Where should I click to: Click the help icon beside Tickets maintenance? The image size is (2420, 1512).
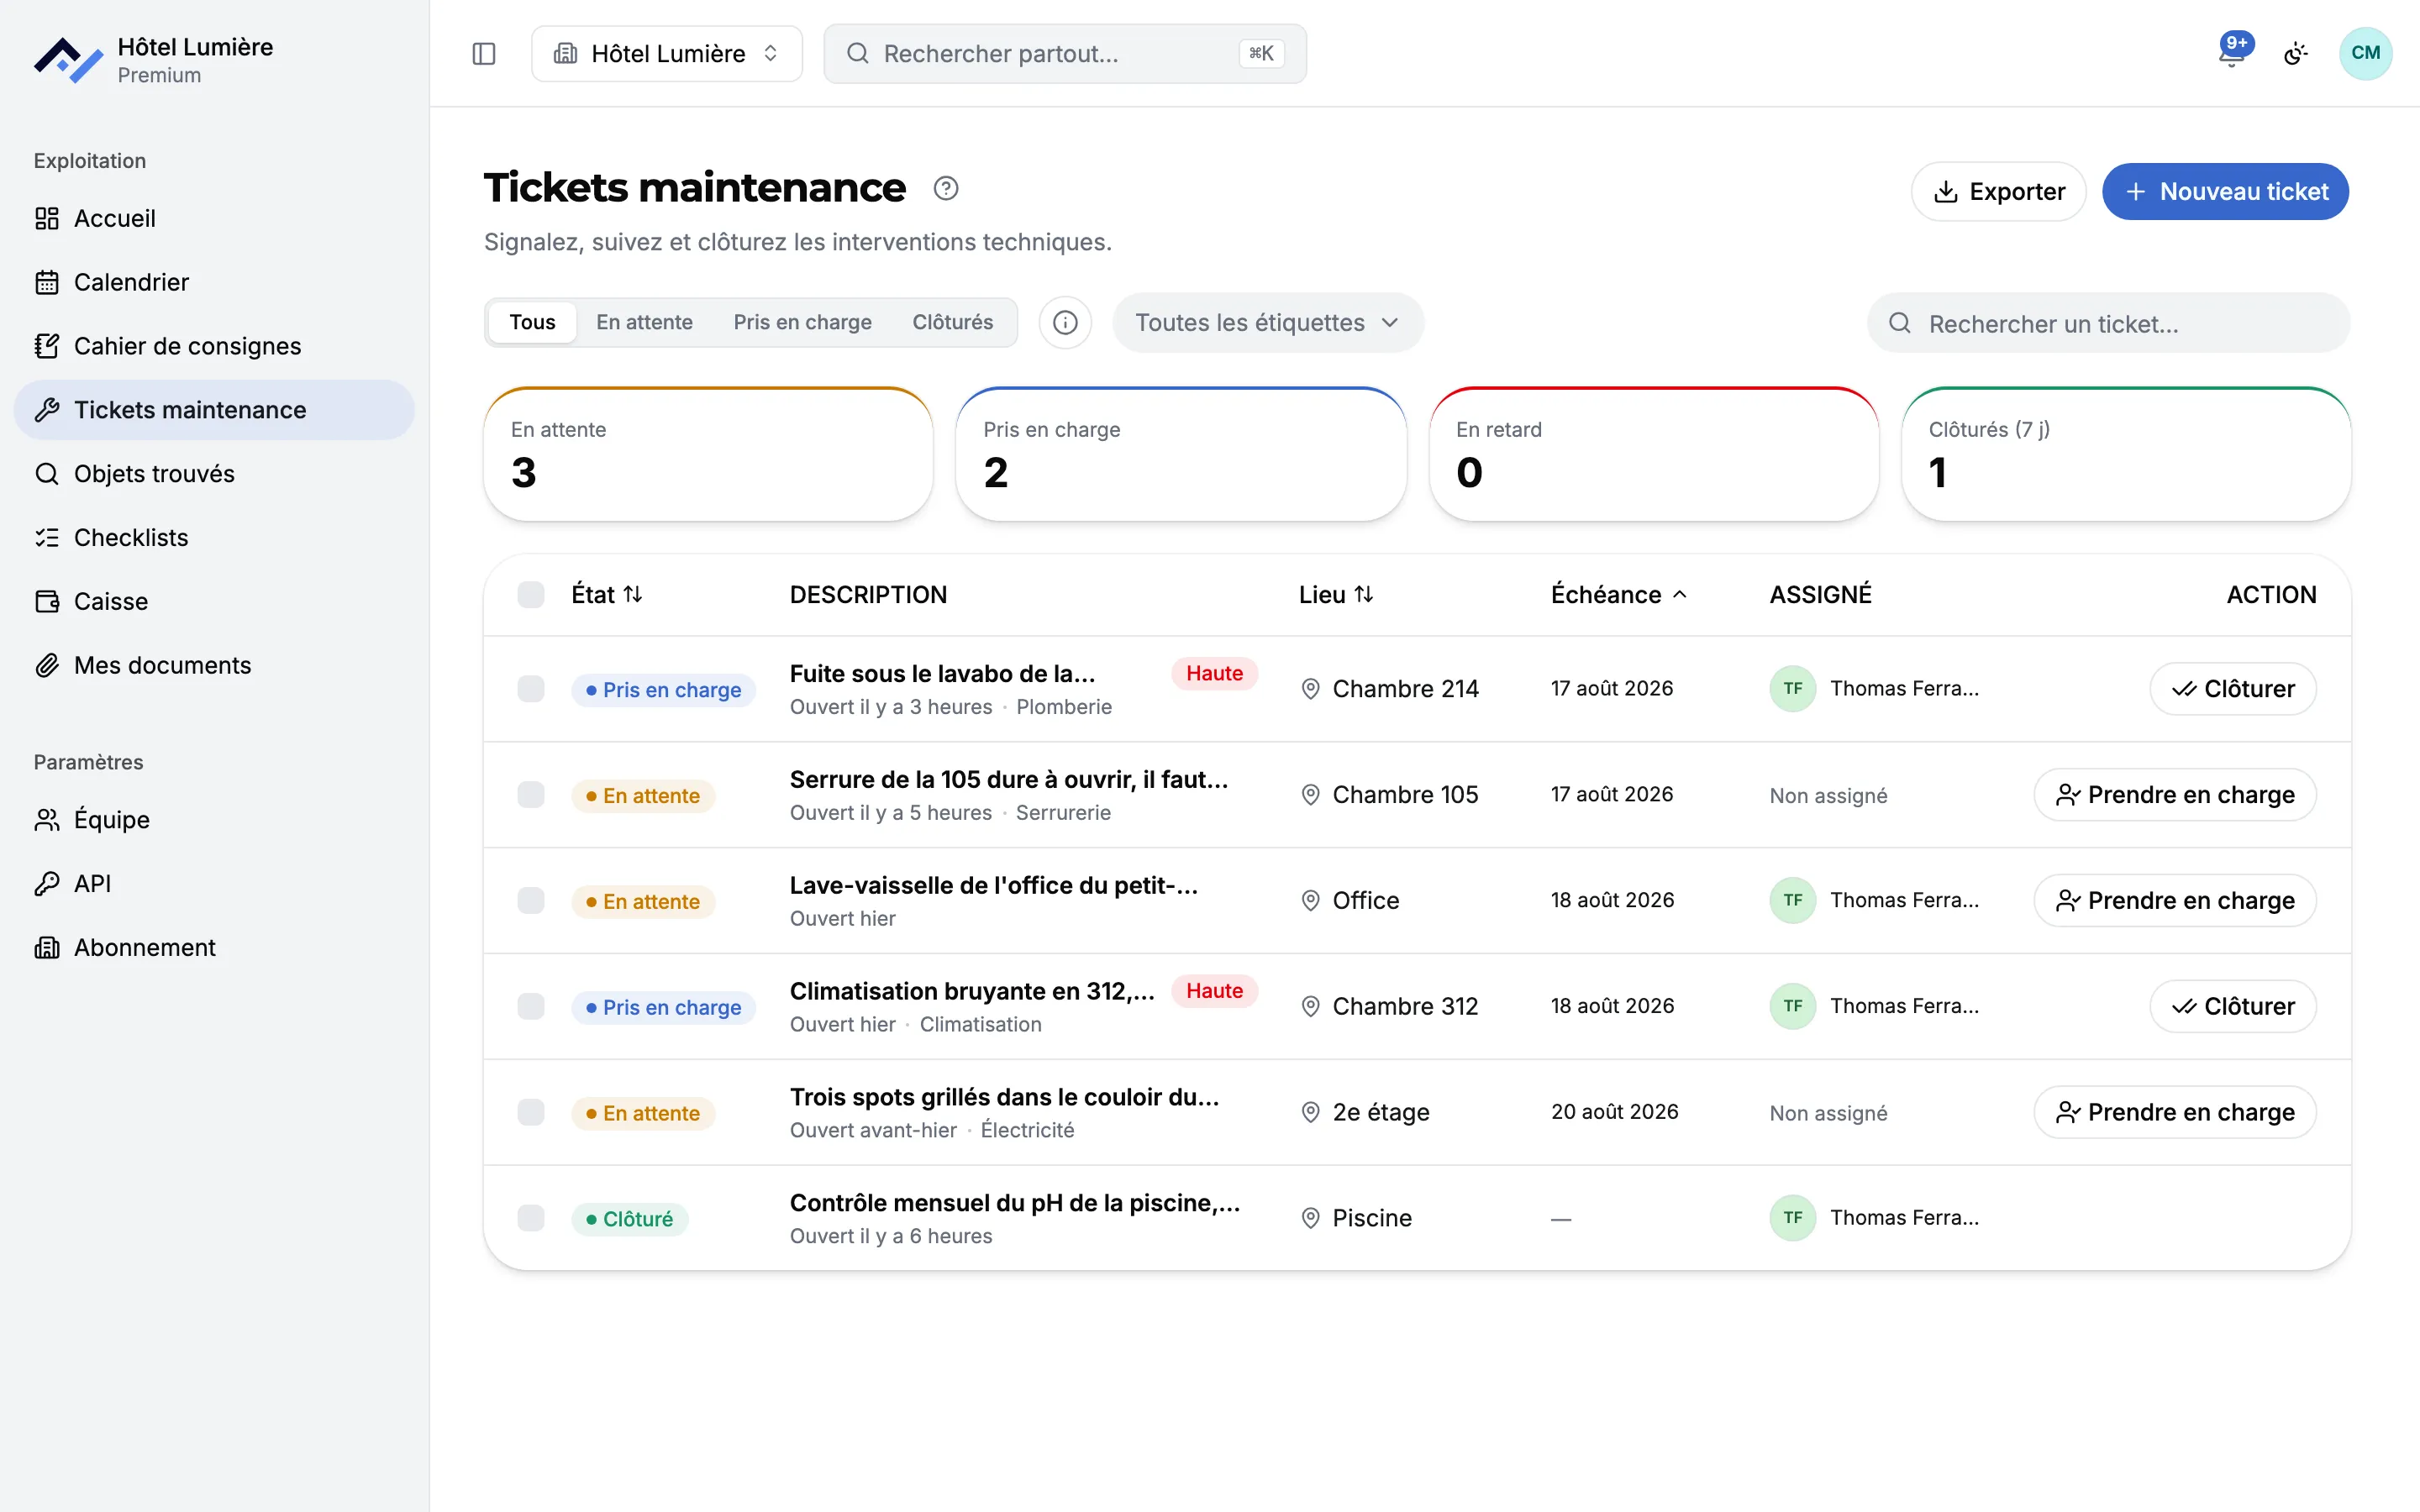(946, 188)
